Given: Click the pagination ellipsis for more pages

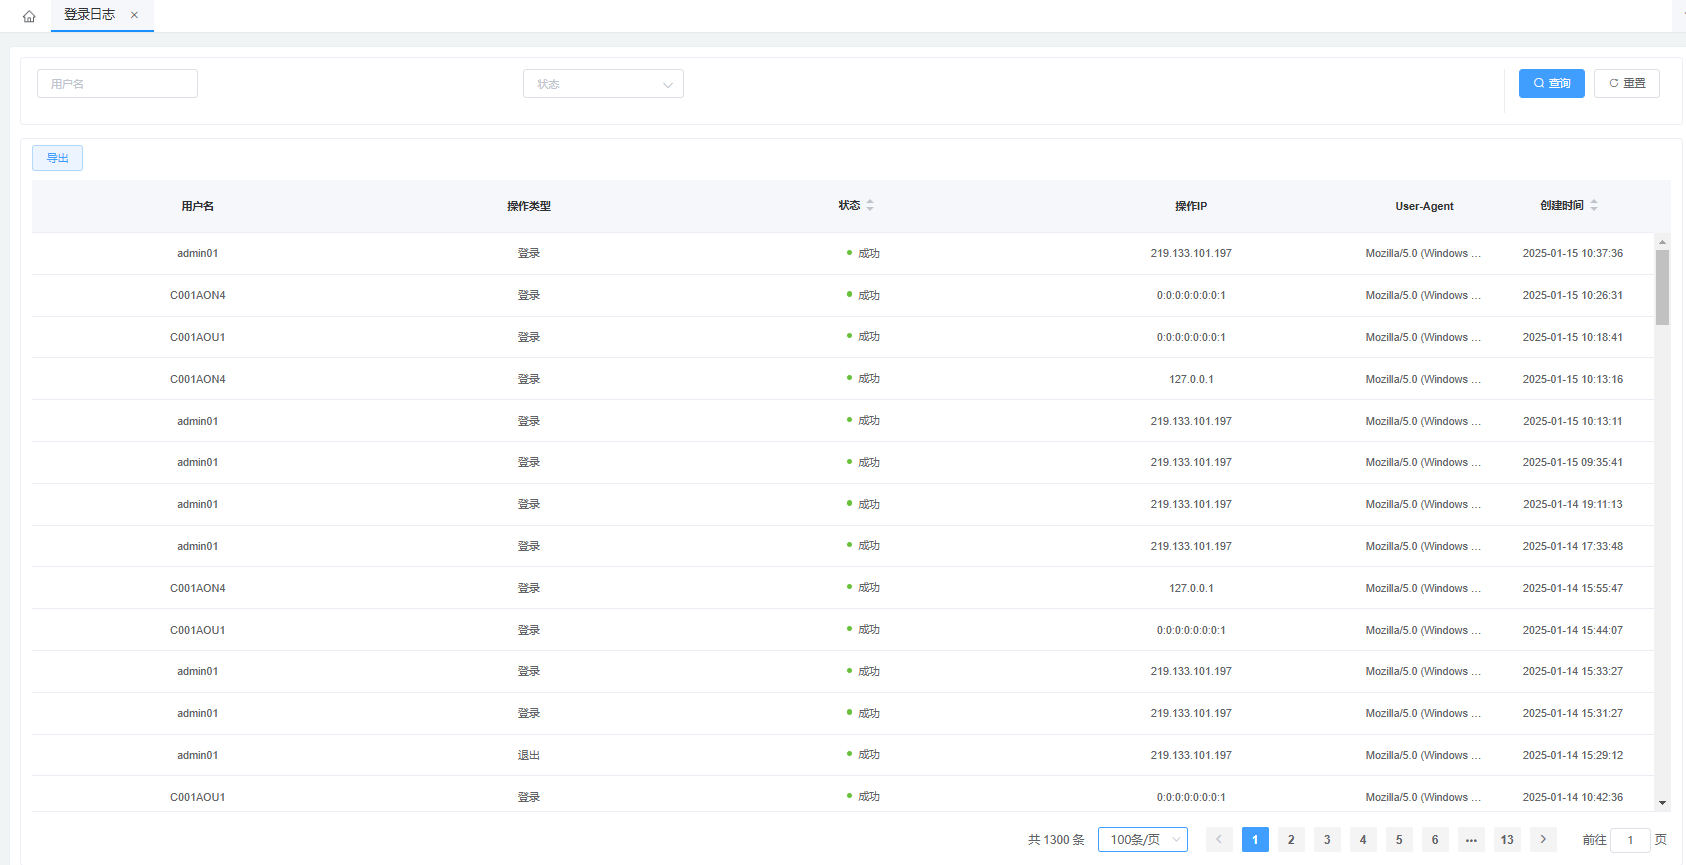Looking at the screenshot, I should pos(1471,840).
